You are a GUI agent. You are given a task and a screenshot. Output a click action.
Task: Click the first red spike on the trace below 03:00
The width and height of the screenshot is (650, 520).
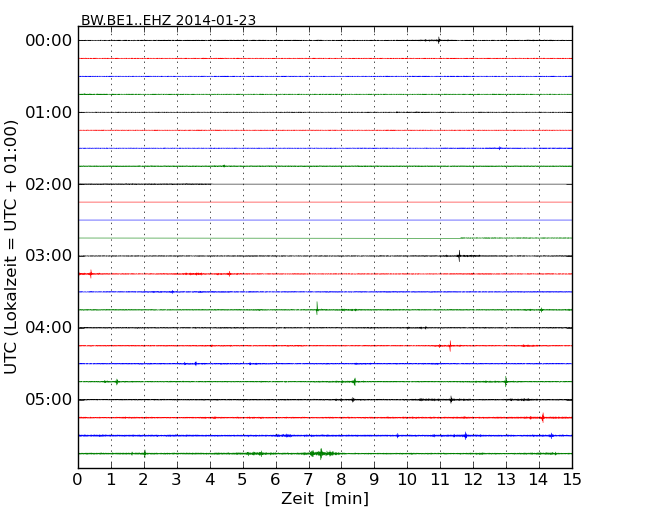tap(91, 274)
